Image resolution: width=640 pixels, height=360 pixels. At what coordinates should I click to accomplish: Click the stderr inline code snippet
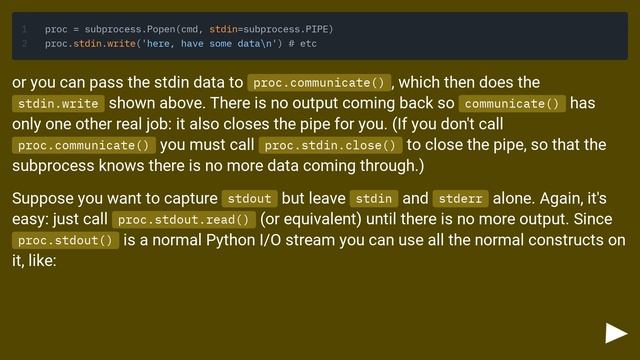pyautogui.click(x=460, y=199)
